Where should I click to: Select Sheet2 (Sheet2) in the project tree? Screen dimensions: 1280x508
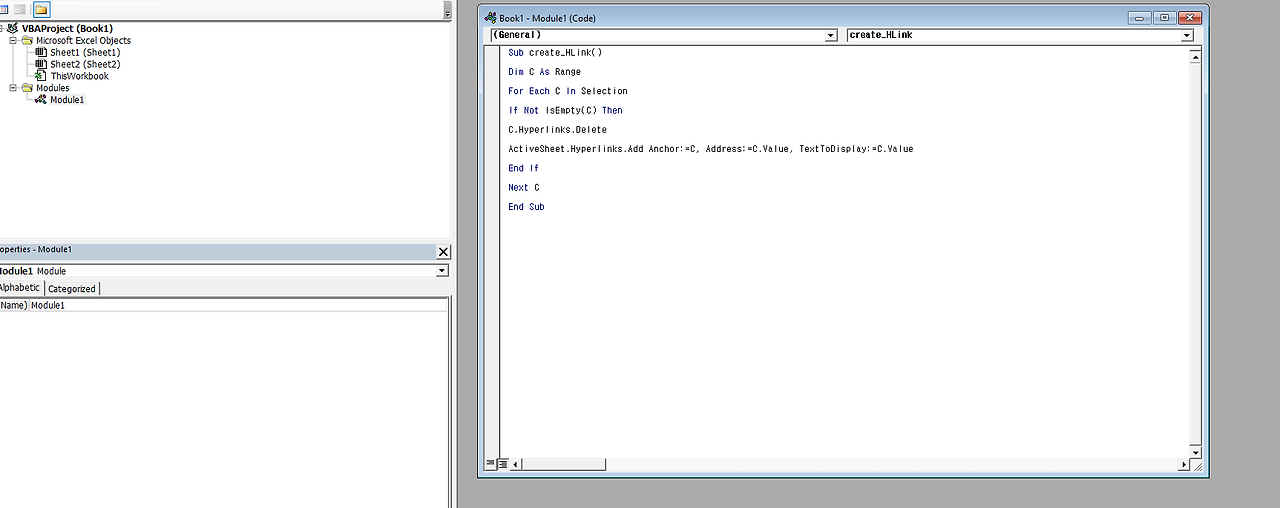click(x=85, y=64)
